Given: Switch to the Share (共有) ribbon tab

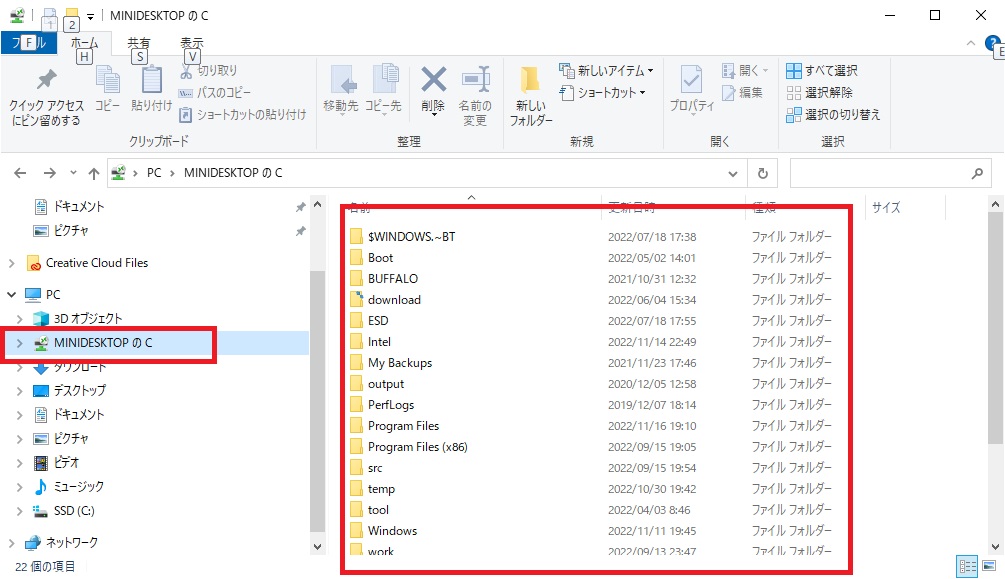Looking at the screenshot, I should [138, 43].
